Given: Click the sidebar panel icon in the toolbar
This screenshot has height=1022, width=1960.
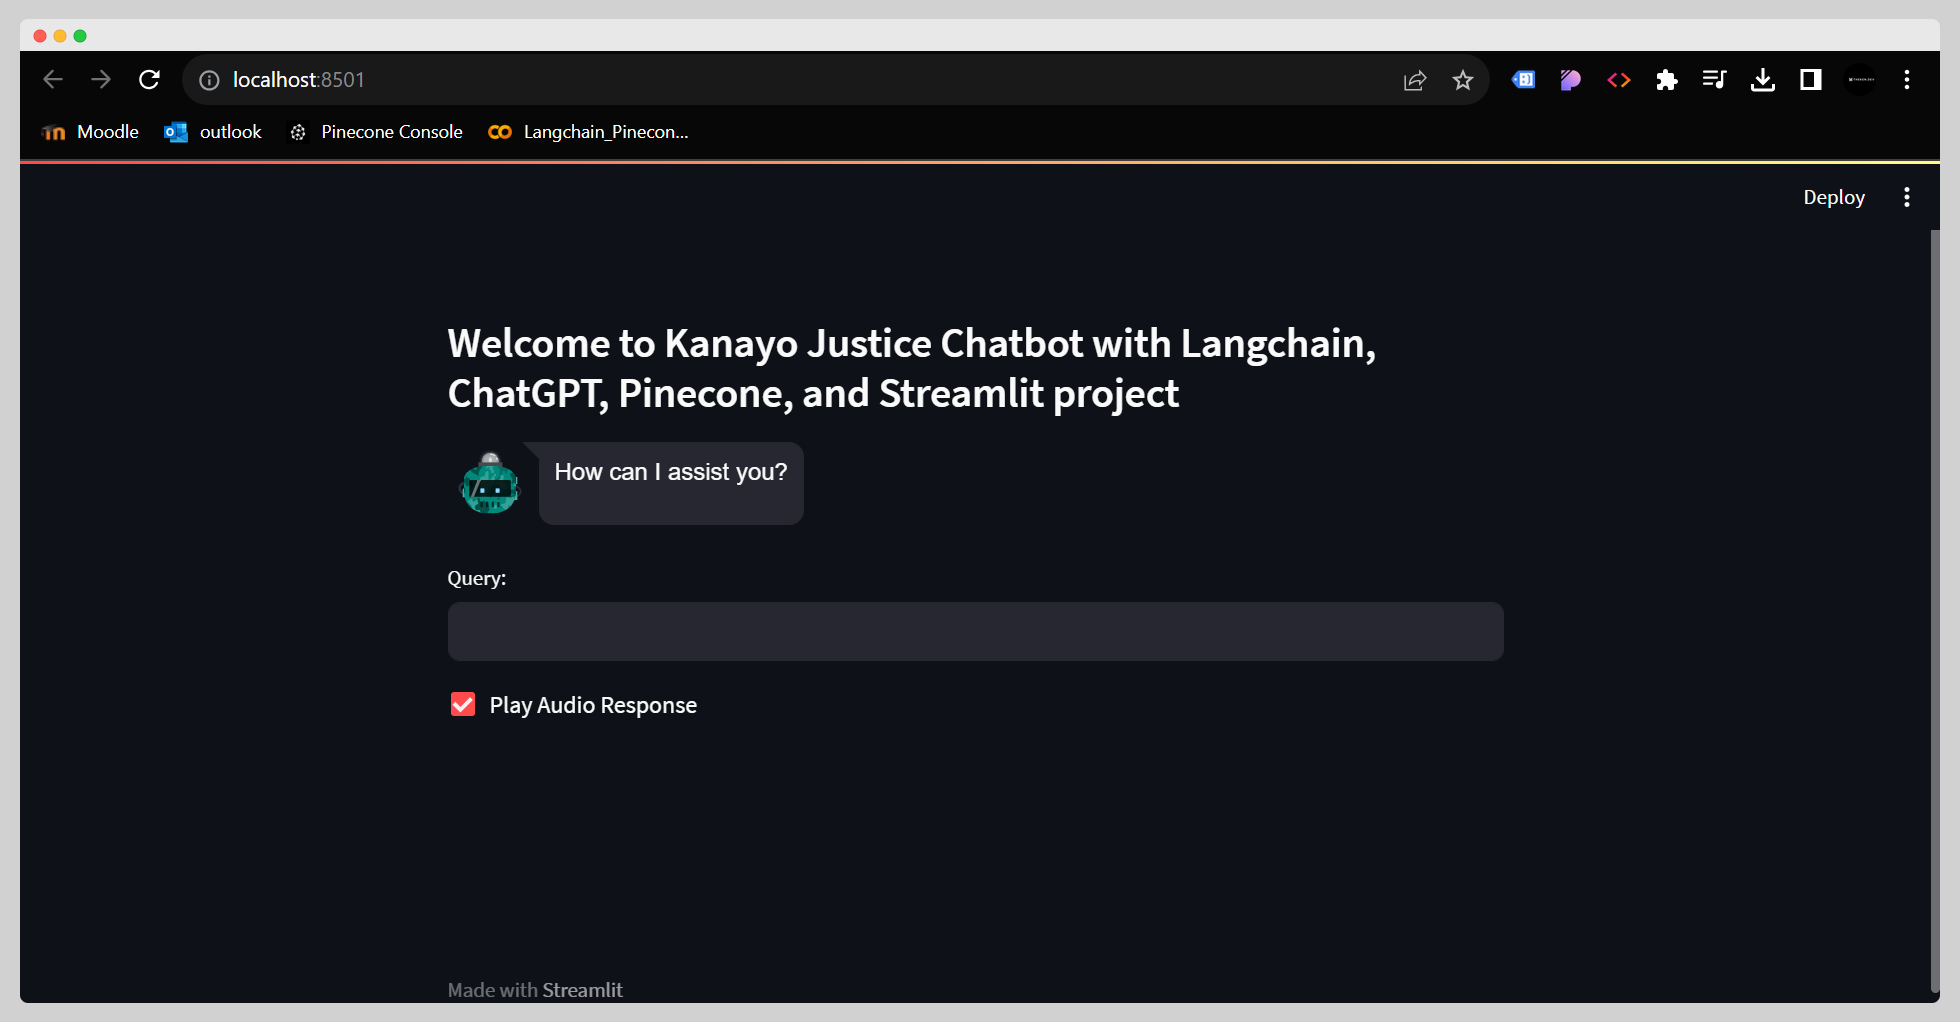Looking at the screenshot, I should click(1809, 80).
